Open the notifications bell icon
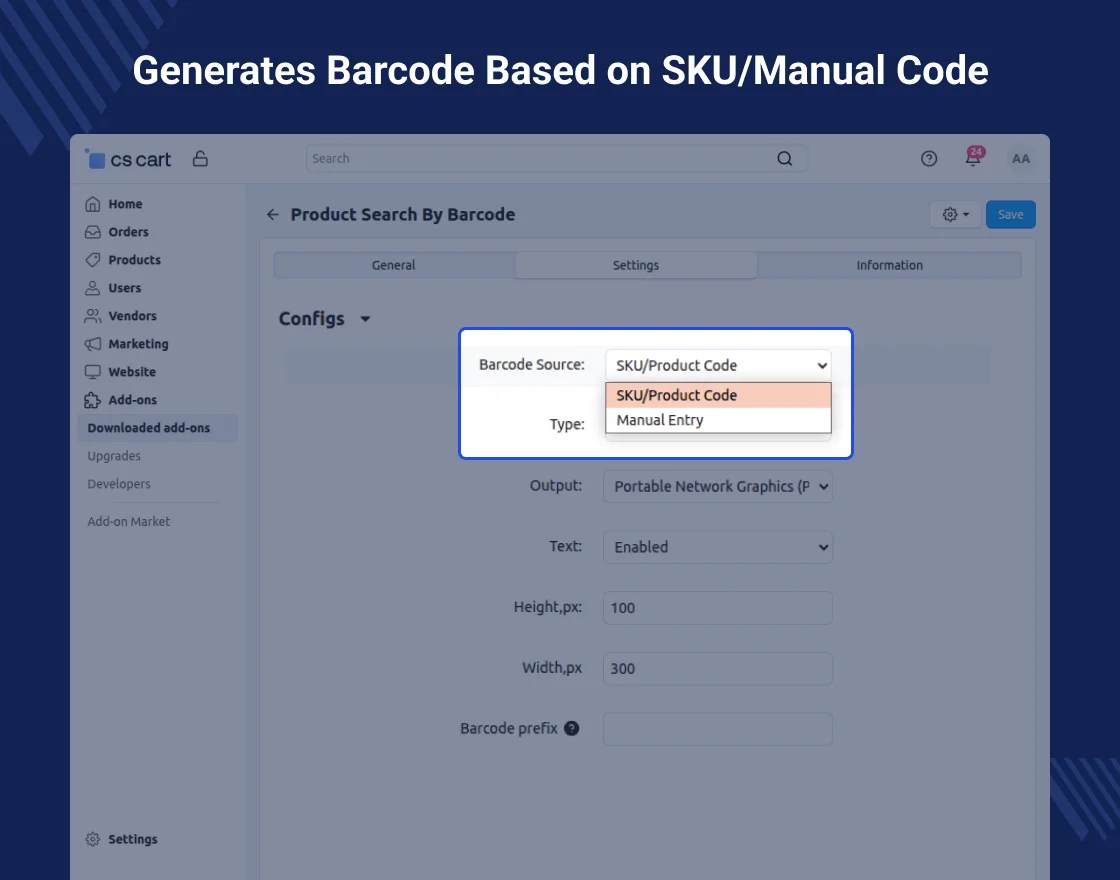The height and width of the screenshot is (880, 1120). click(x=972, y=158)
